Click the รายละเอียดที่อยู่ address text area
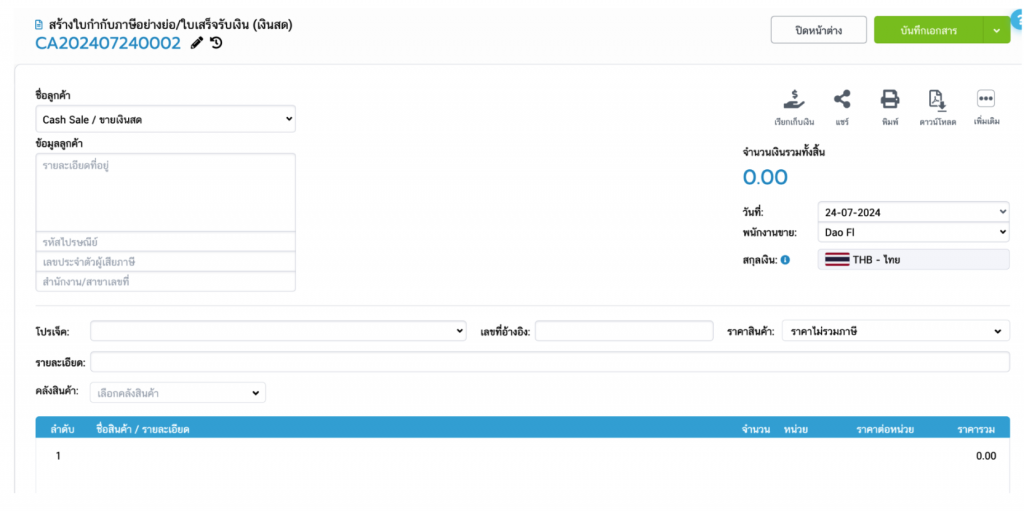This screenshot has height=511, width=1024. [x=165, y=192]
